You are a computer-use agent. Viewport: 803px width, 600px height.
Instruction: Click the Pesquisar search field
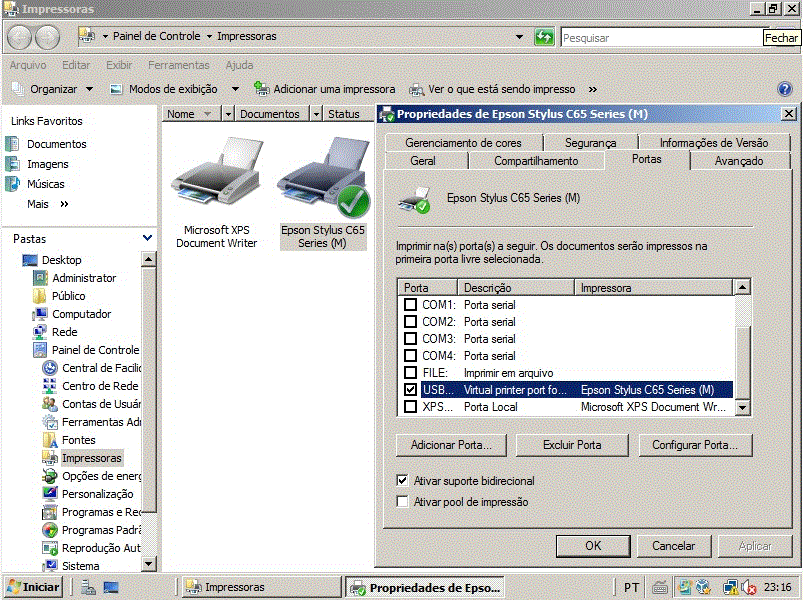point(661,37)
